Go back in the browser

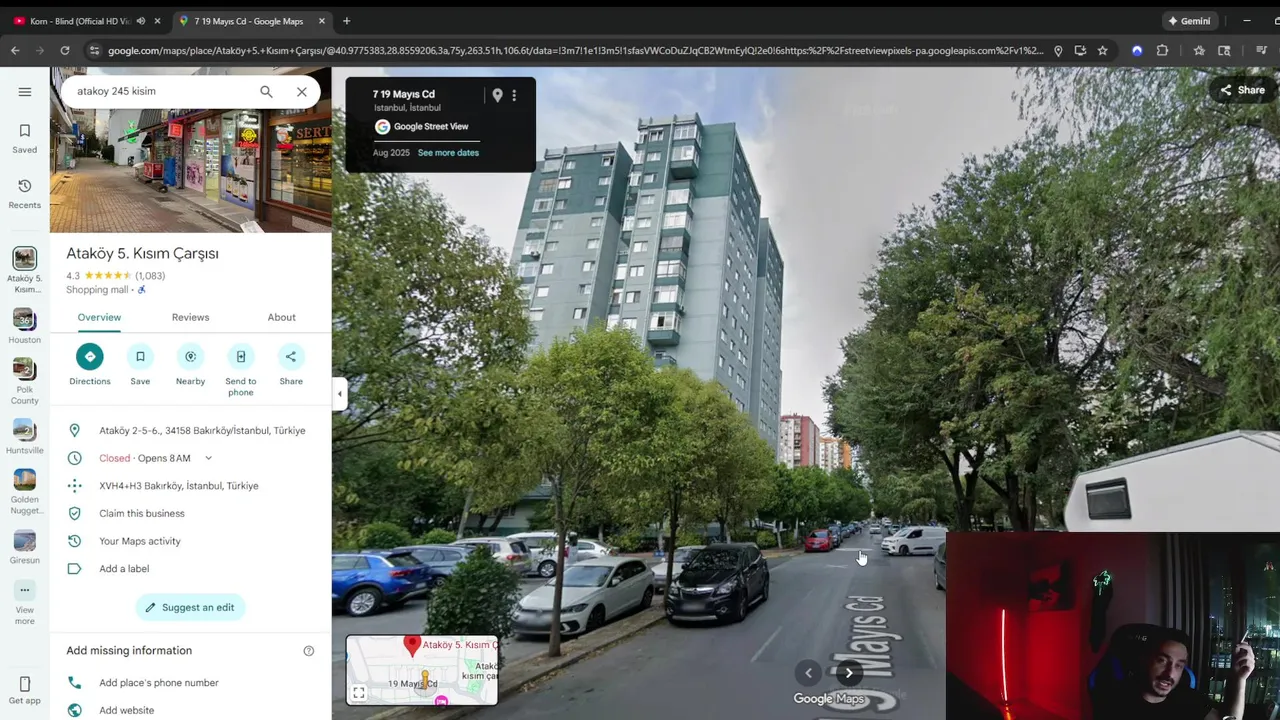tap(15, 50)
